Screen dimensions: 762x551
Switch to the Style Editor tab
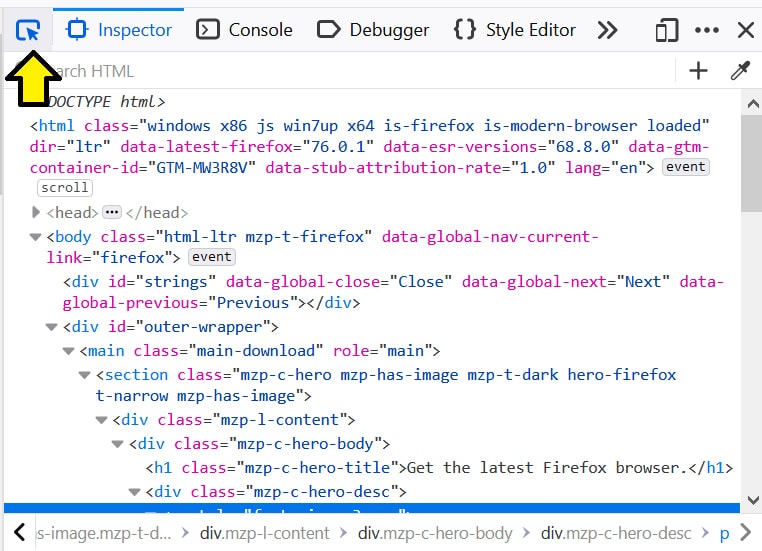point(514,30)
